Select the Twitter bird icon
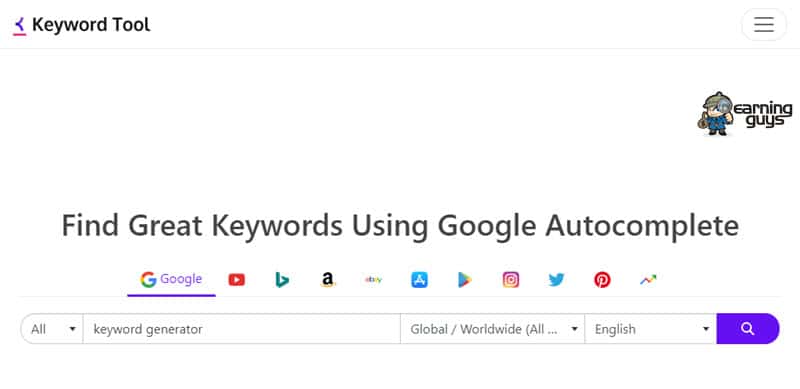This screenshot has height=389, width=800. click(x=557, y=280)
